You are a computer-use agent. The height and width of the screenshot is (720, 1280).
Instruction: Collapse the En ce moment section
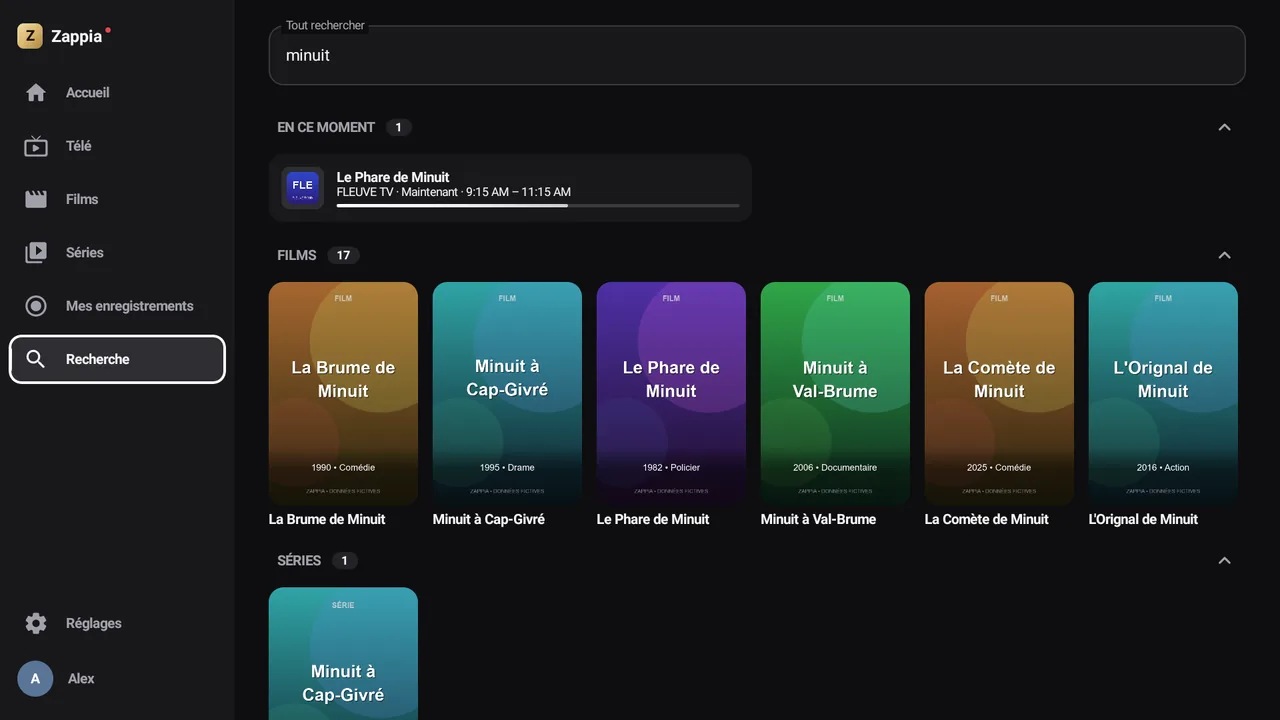pos(1224,127)
